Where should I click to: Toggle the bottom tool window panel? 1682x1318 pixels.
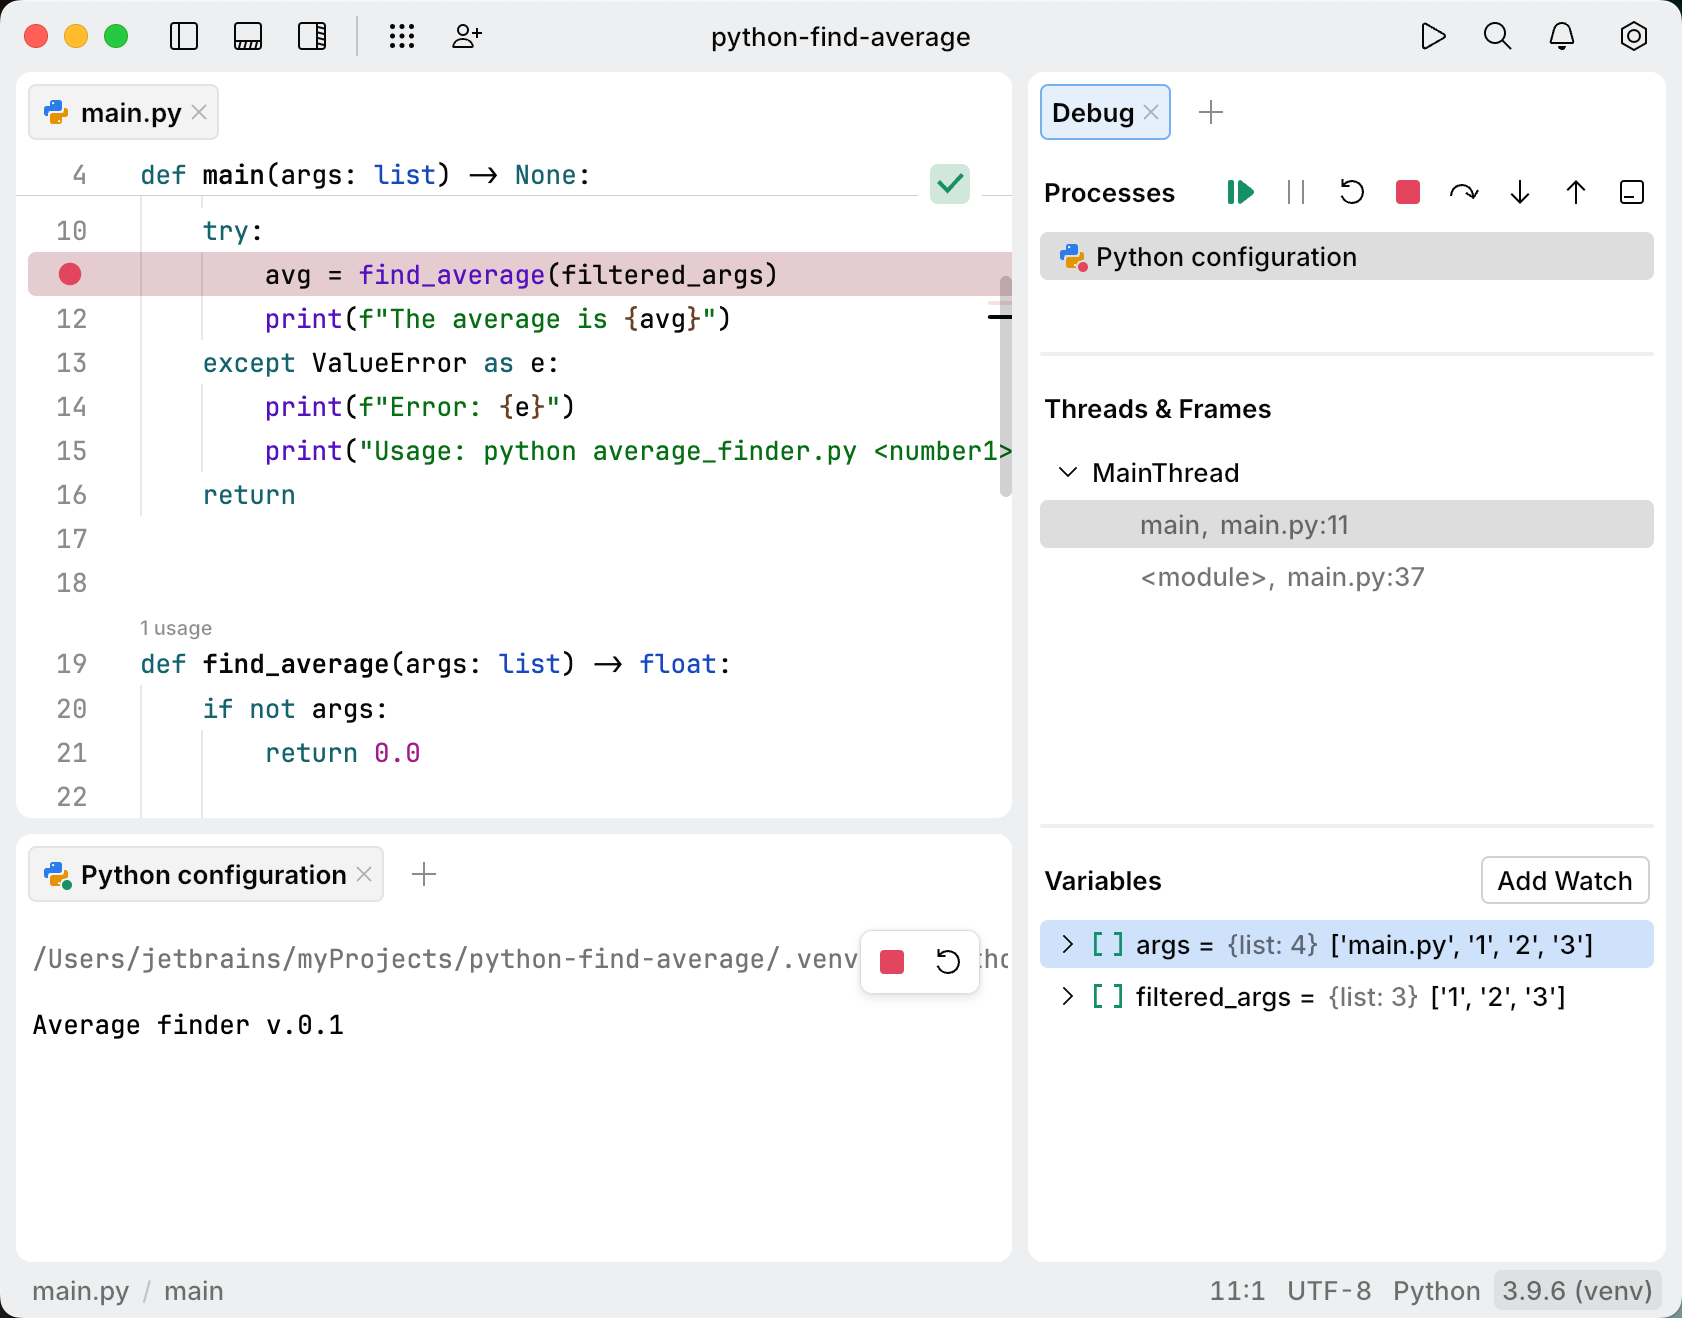tap(248, 37)
